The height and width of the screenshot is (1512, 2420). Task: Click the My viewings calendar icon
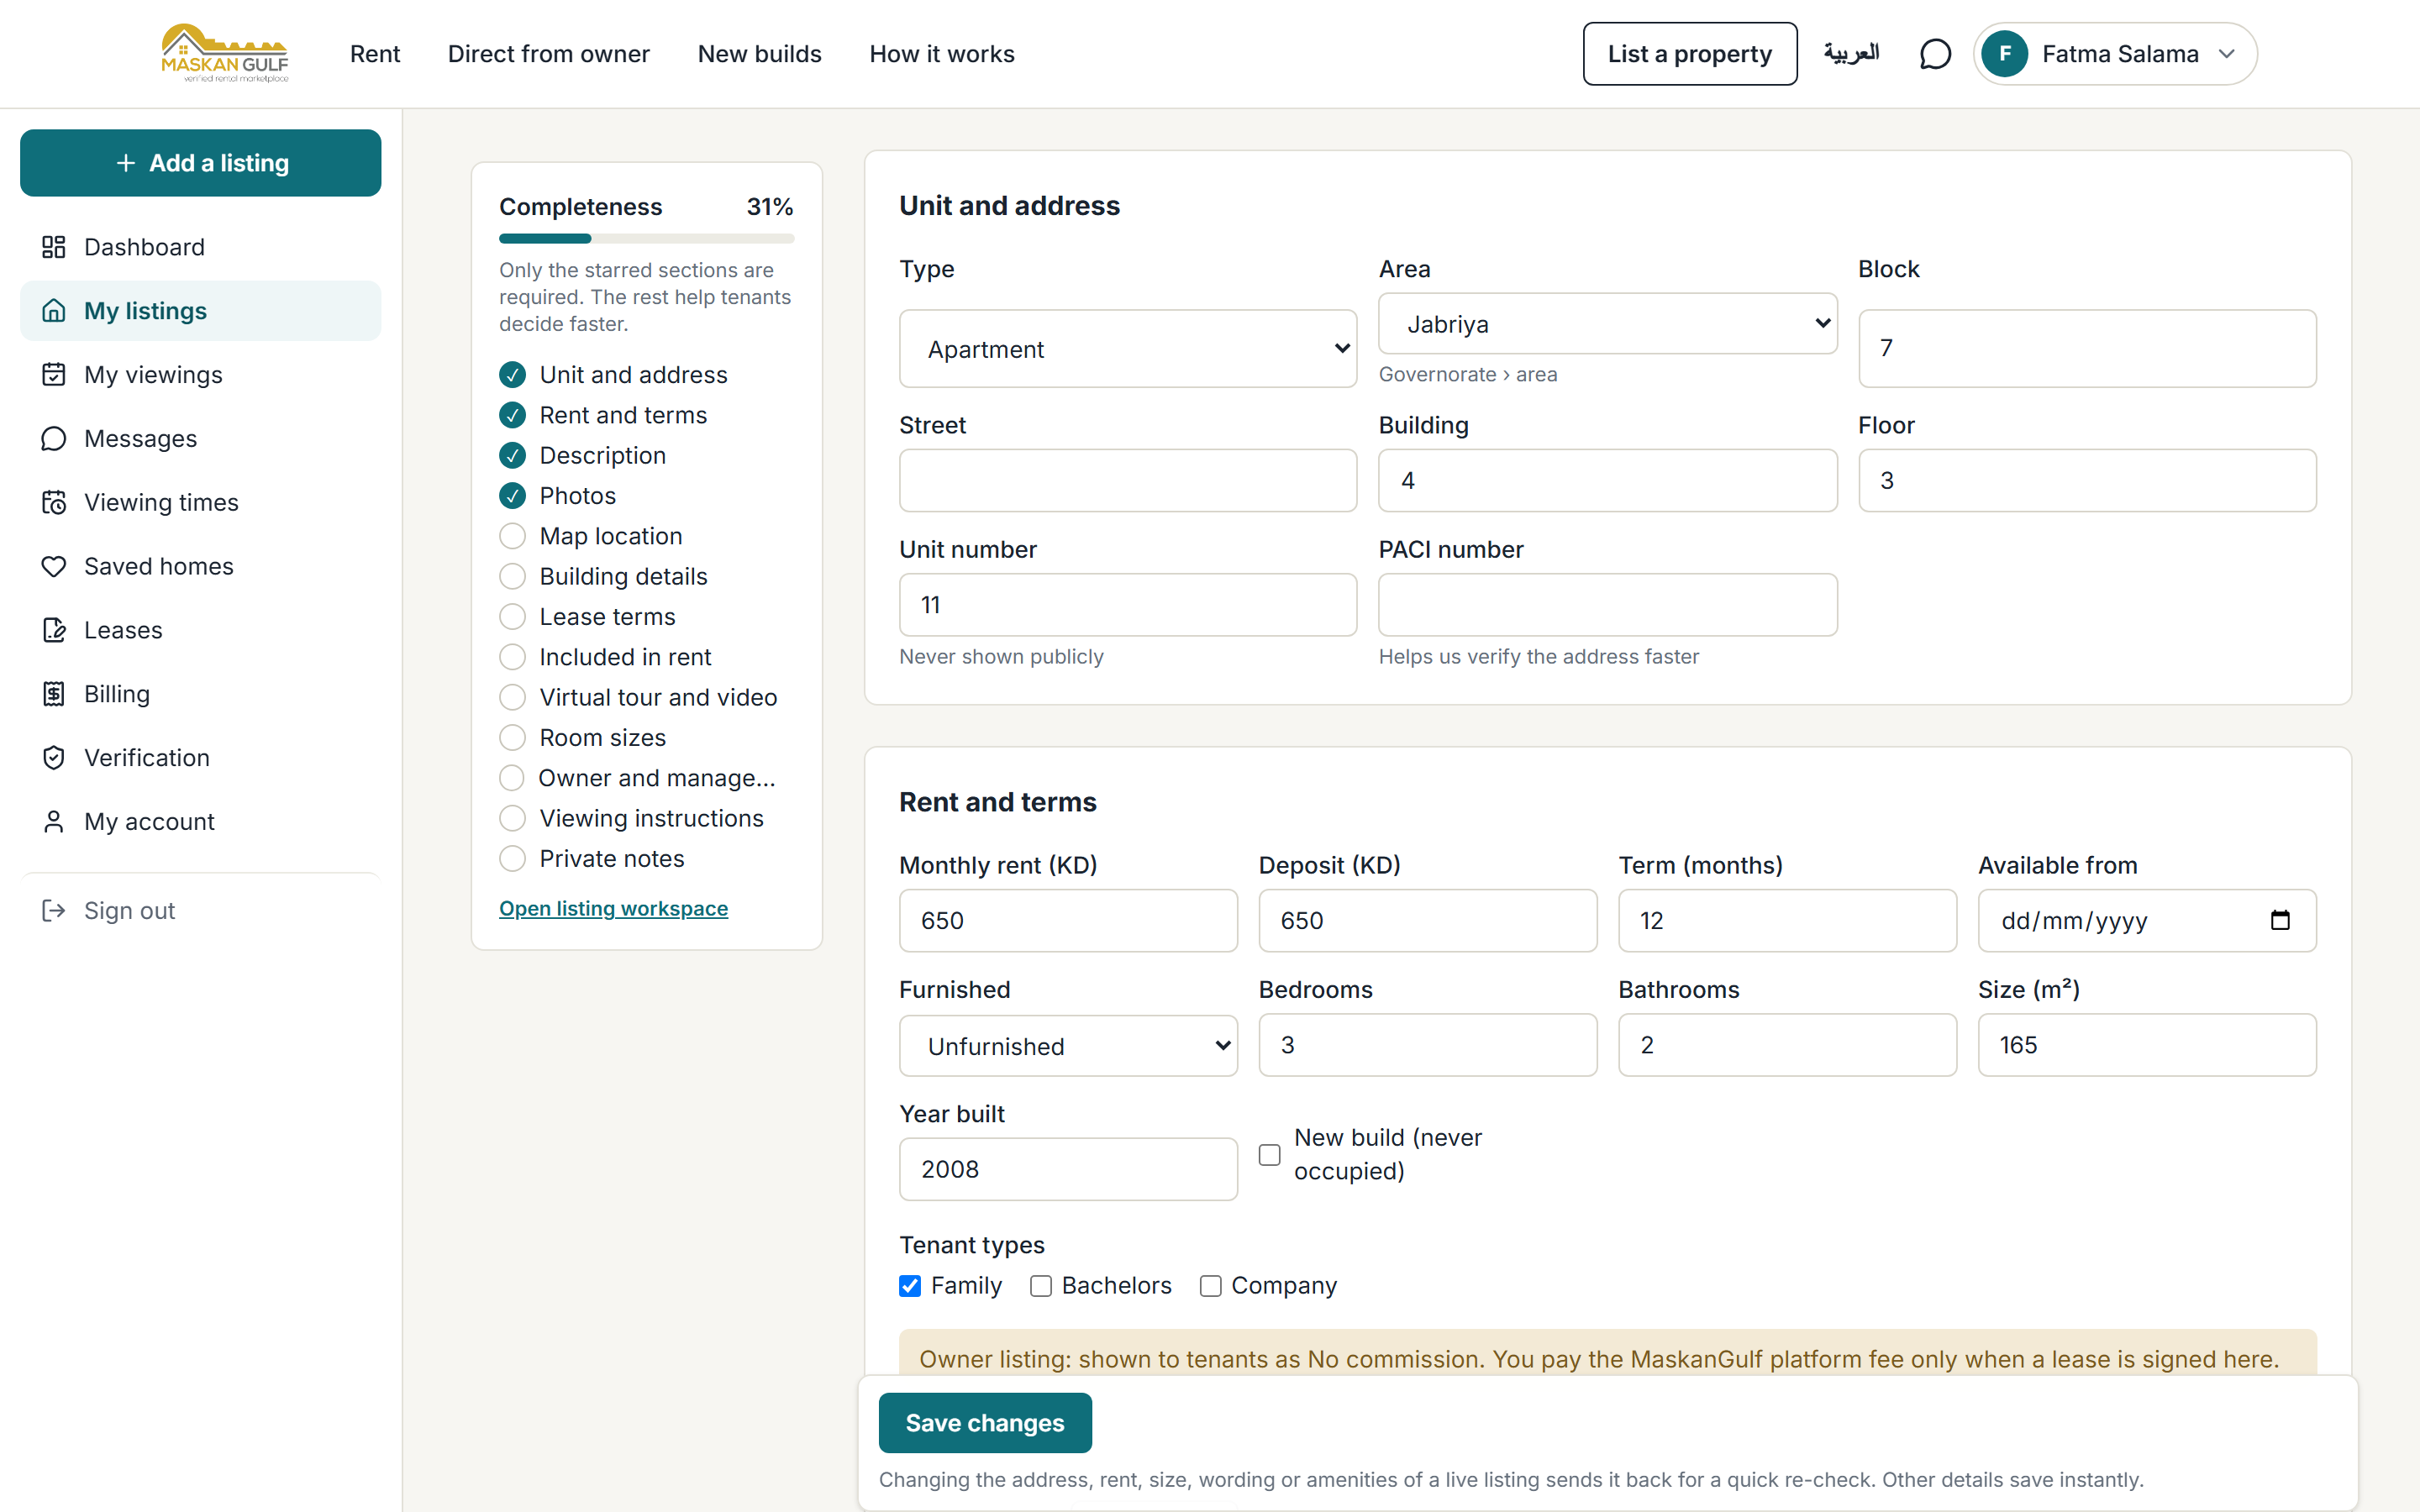tap(54, 375)
